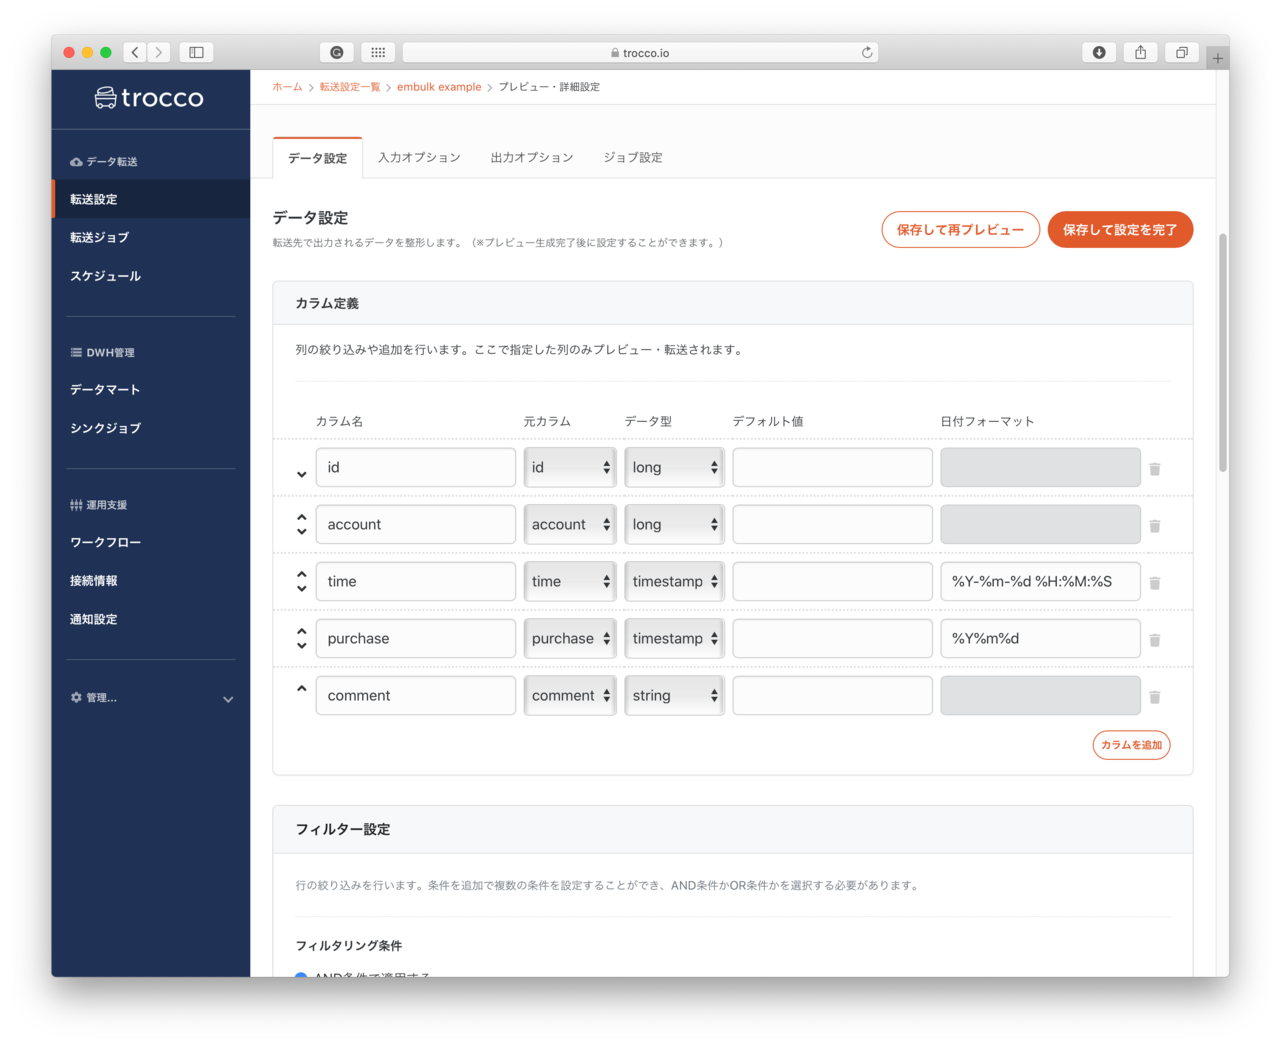This screenshot has width=1281, height=1045.
Task: Move the time row up
Action: click(301, 574)
